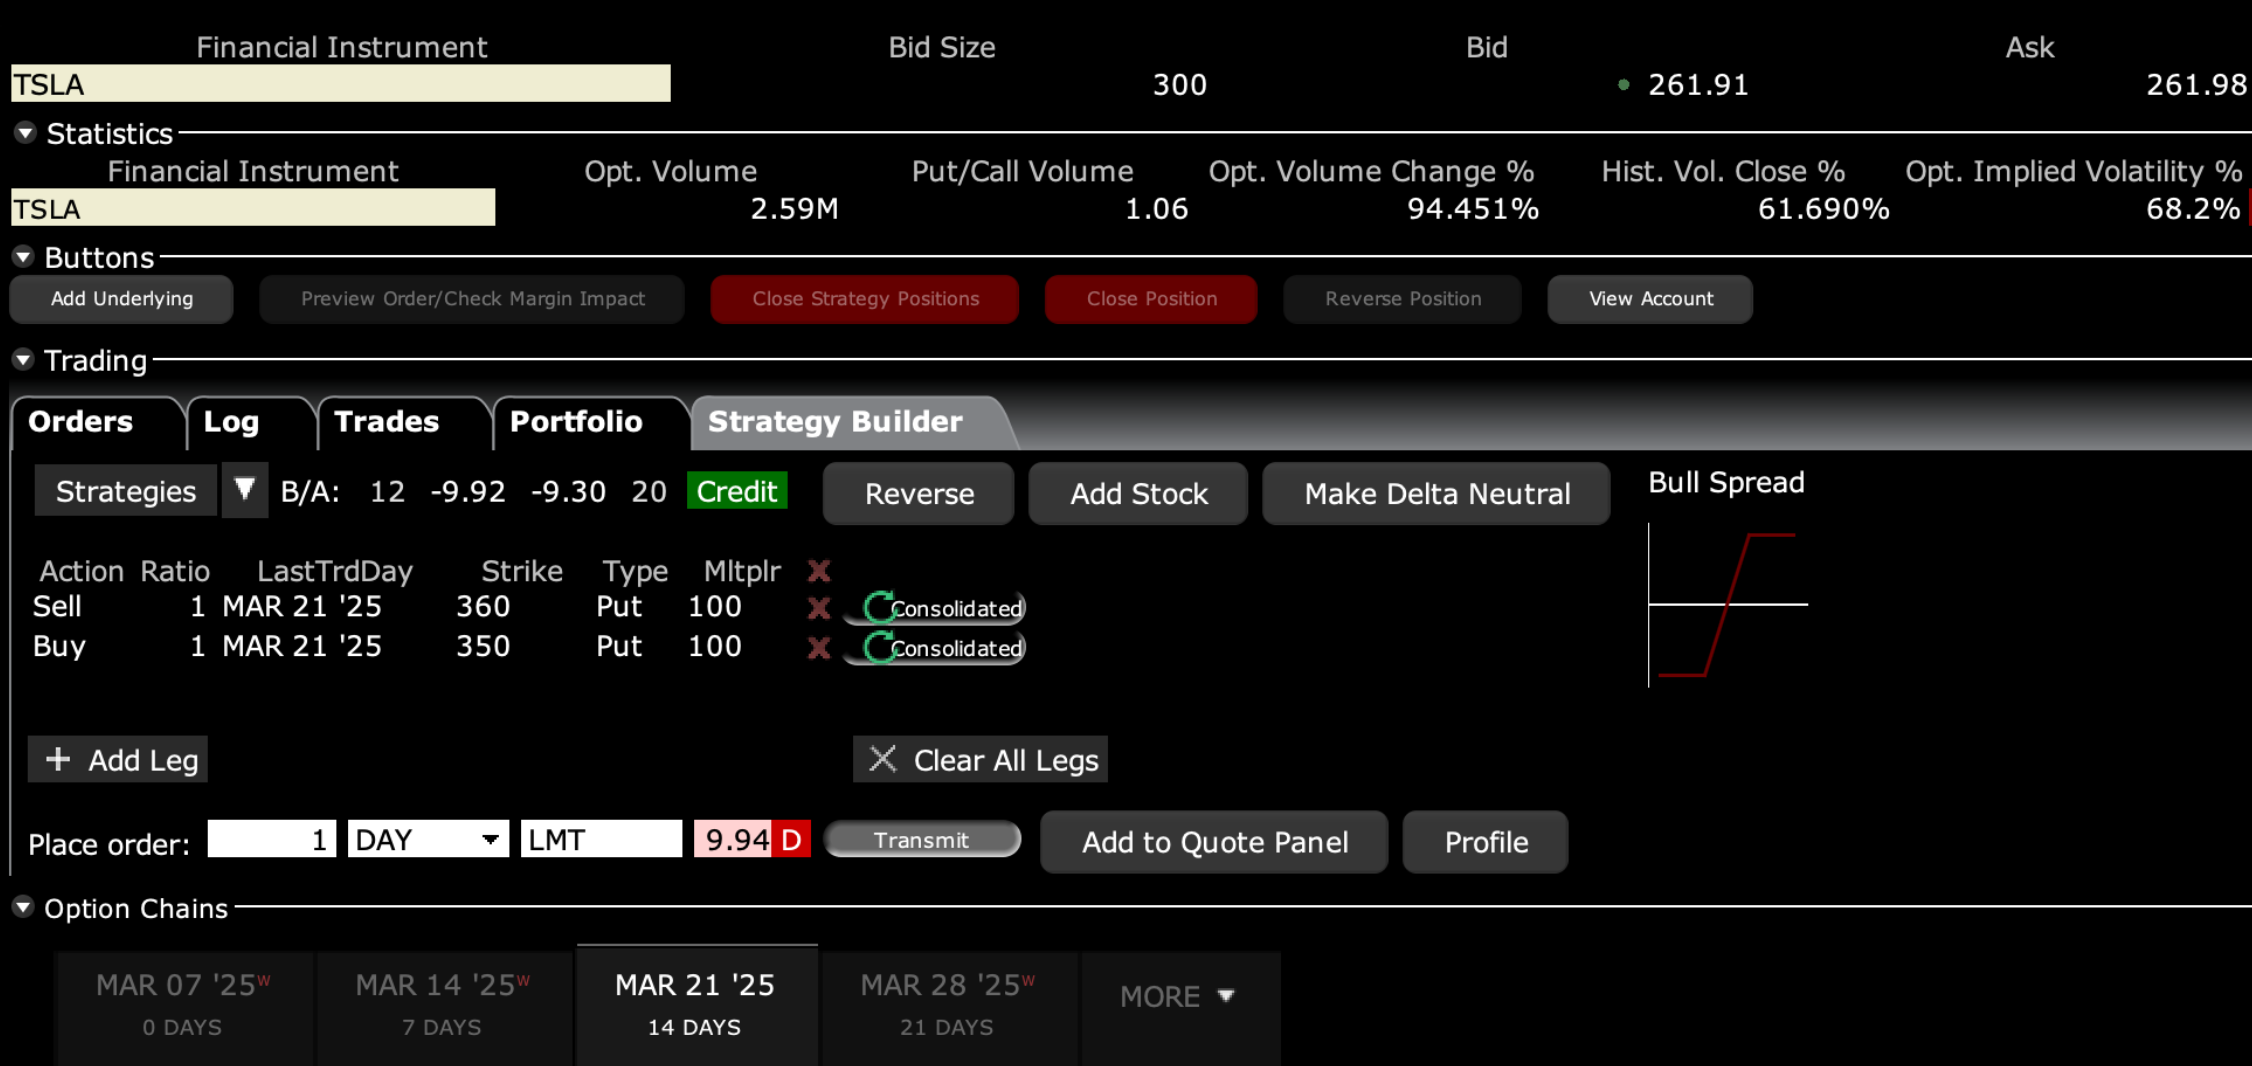Select the MAR 28 '25 expiration tab
2252x1066 pixels.
[946, 1004]
